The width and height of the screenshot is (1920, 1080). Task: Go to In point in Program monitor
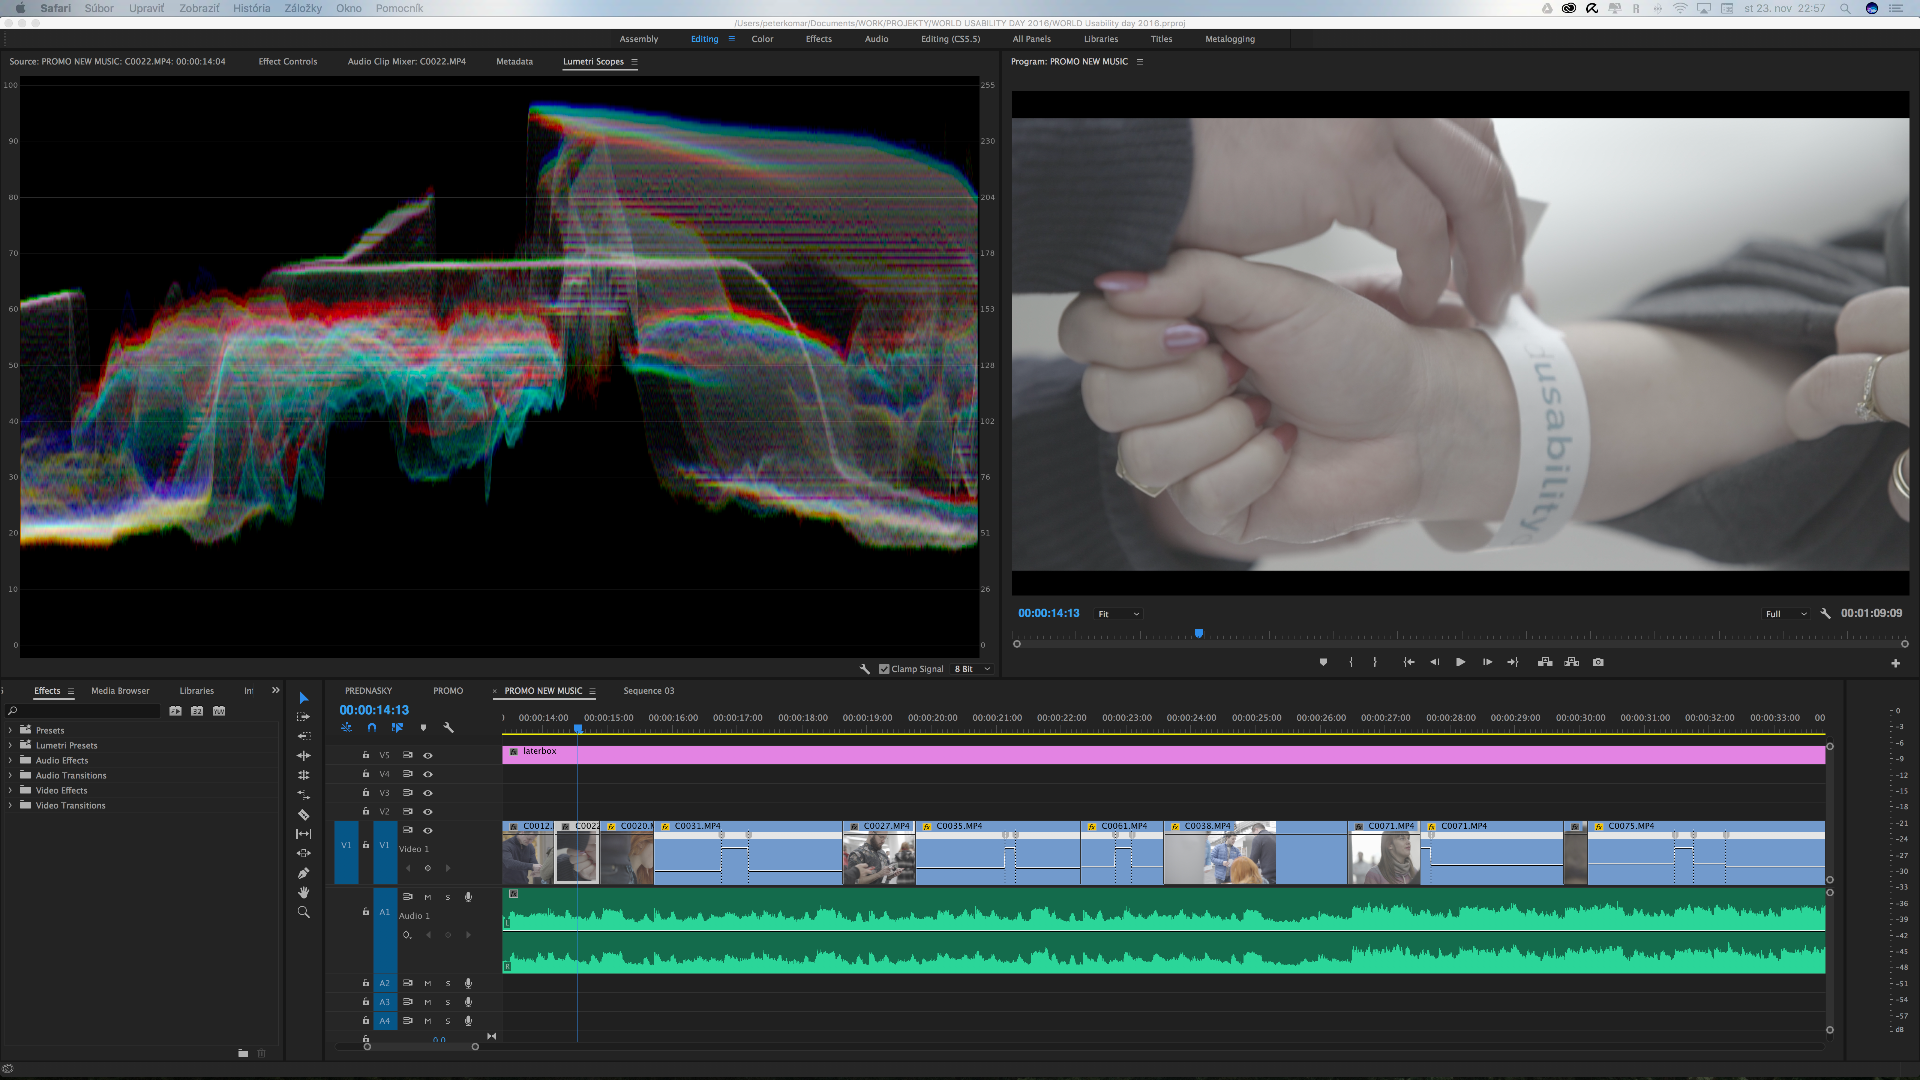[1409, 662]
